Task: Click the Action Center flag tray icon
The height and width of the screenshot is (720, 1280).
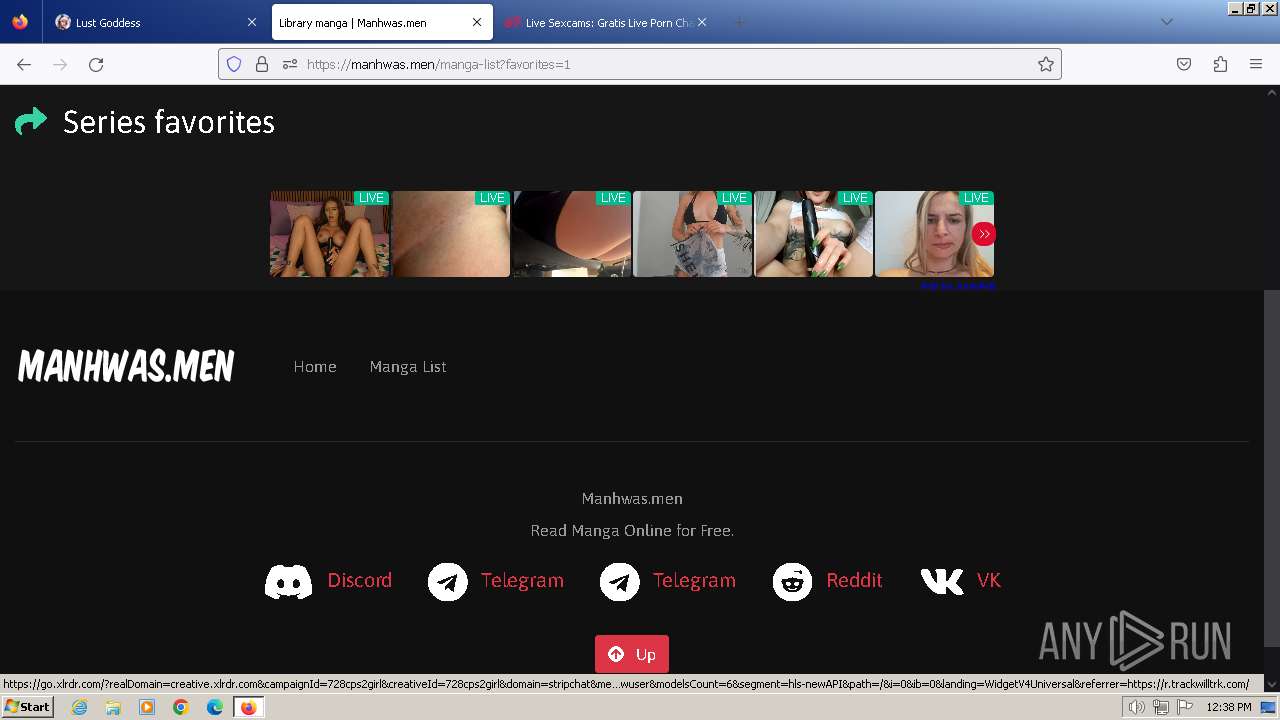Action: click(1185, 707)
